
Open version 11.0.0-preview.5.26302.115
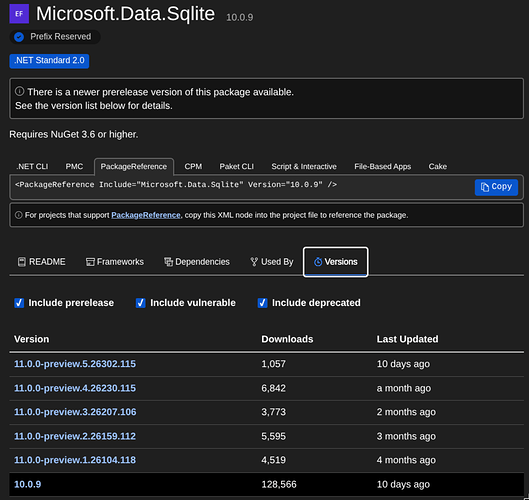pos(75,364)
